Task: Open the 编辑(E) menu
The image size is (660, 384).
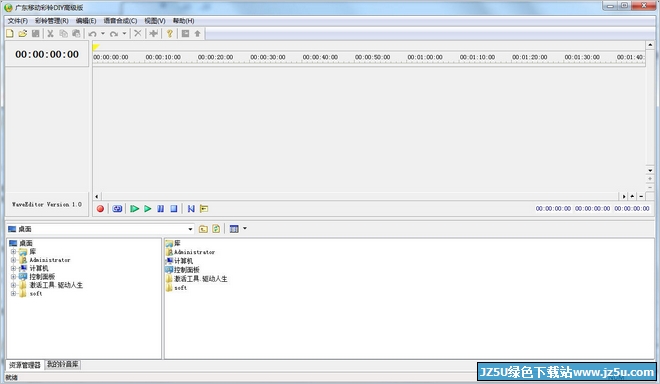Action: [86, 21]
